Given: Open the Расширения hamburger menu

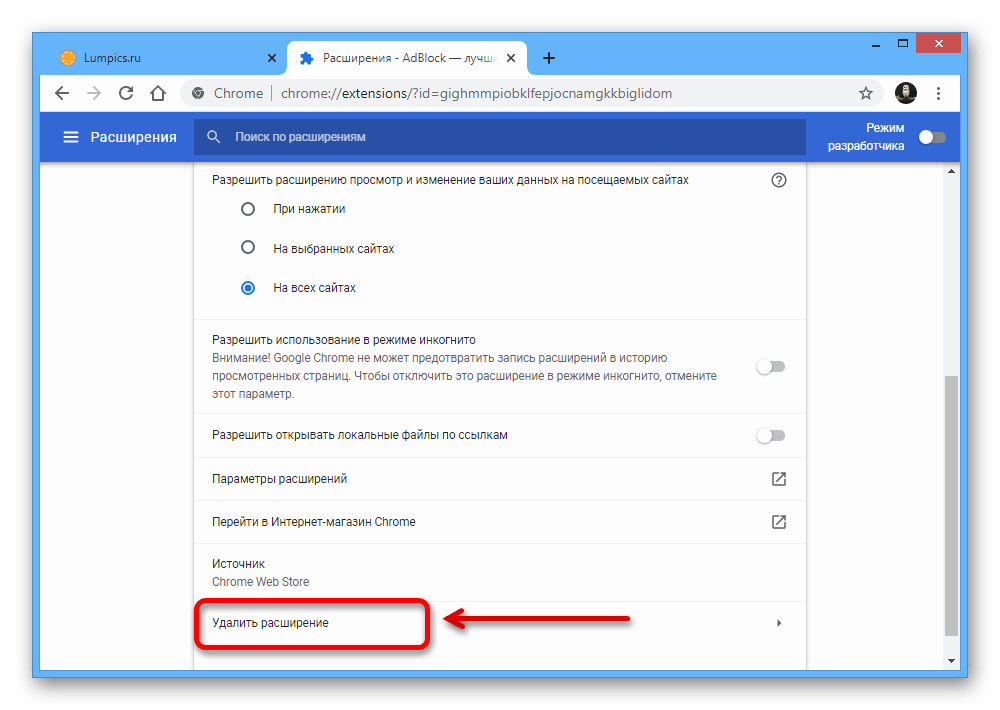Looking at the screenshot, I should coord(71,137).
